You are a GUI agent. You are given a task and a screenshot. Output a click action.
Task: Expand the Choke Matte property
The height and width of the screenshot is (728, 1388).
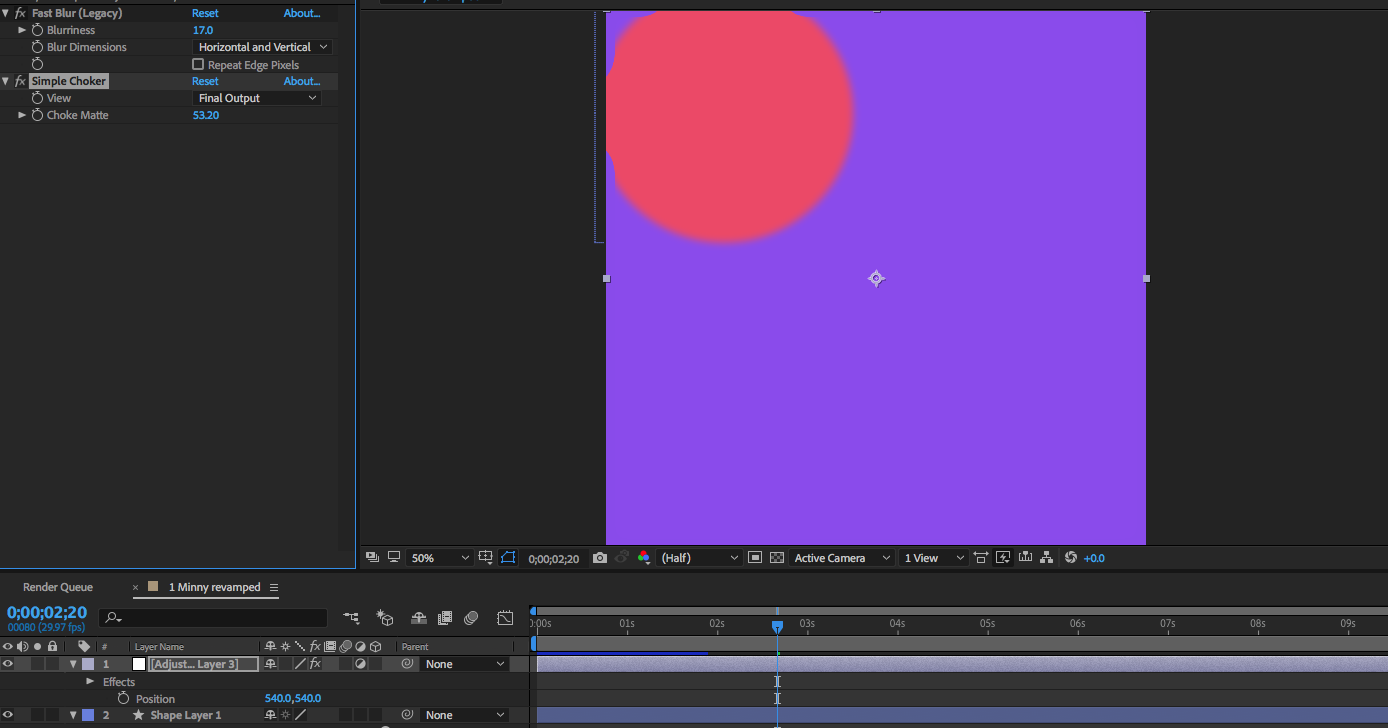point(22,115)
